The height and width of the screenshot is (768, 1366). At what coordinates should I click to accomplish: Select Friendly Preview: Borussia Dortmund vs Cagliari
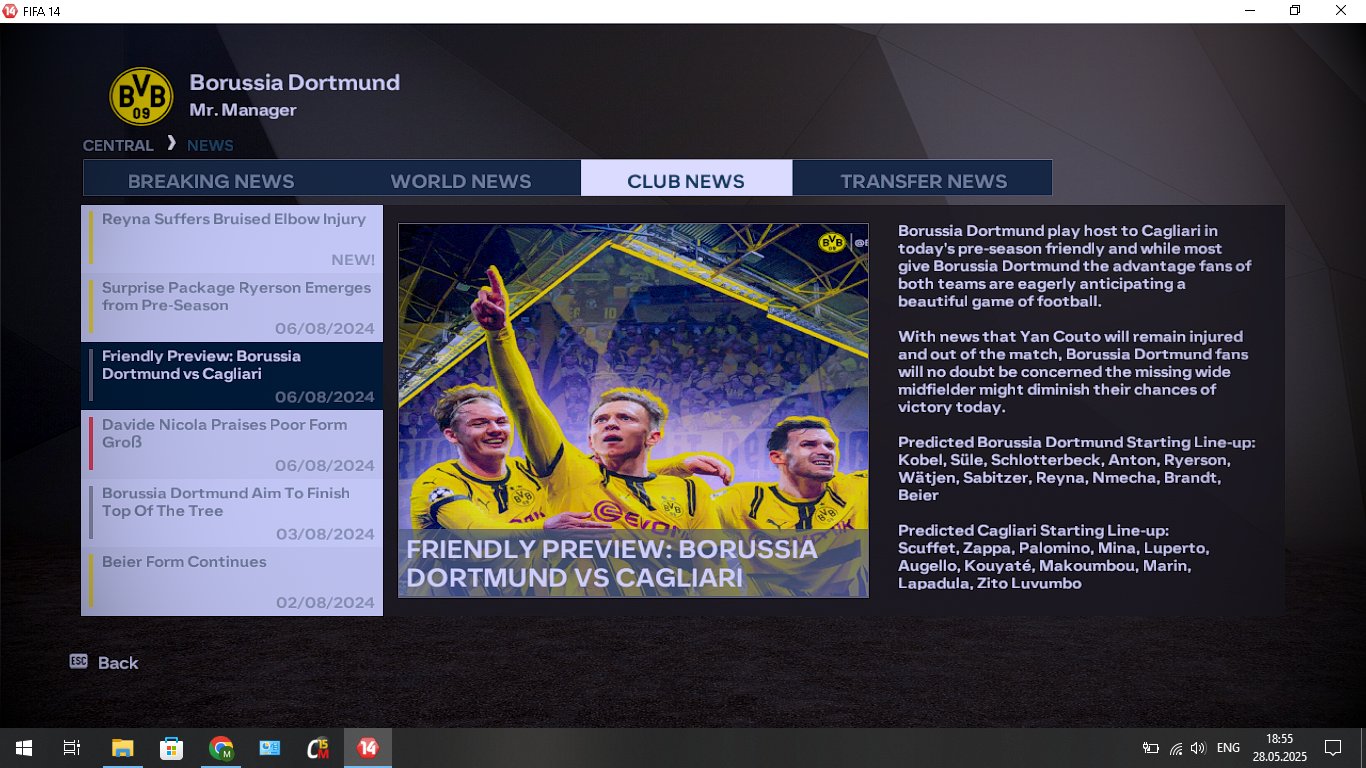(232, 376)
